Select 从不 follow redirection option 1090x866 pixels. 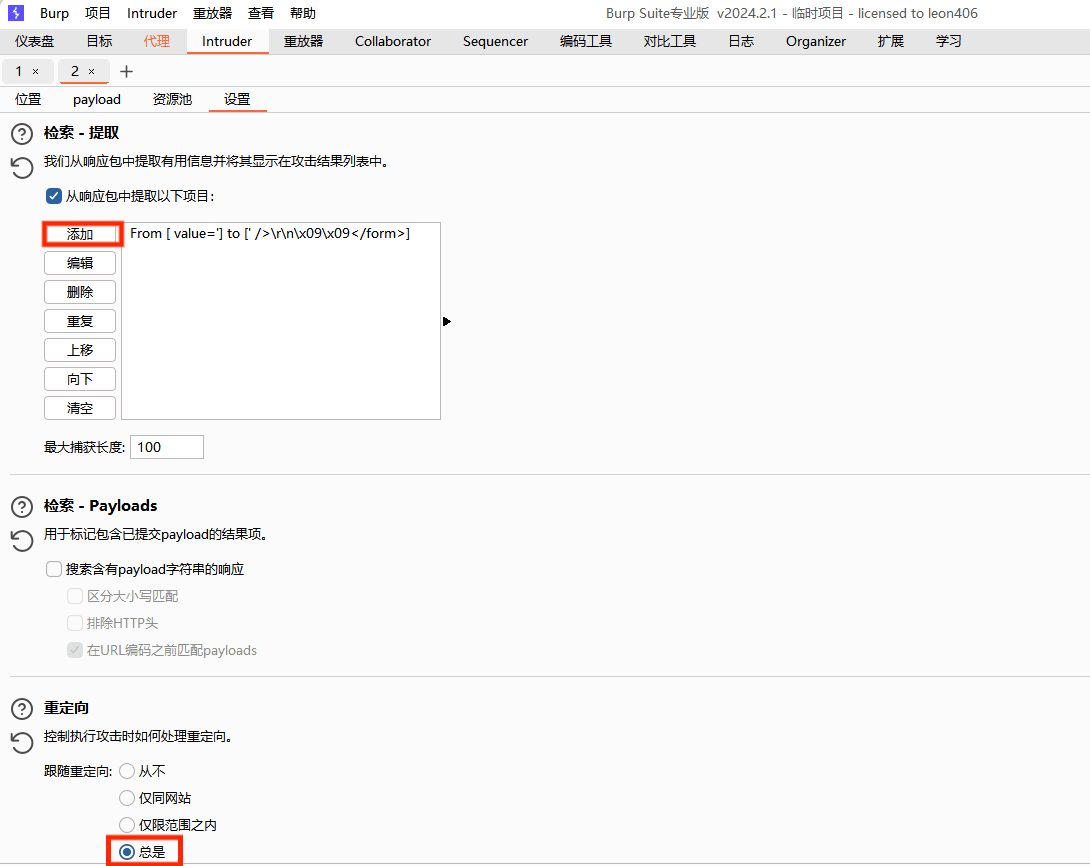(x=127, y=771)
